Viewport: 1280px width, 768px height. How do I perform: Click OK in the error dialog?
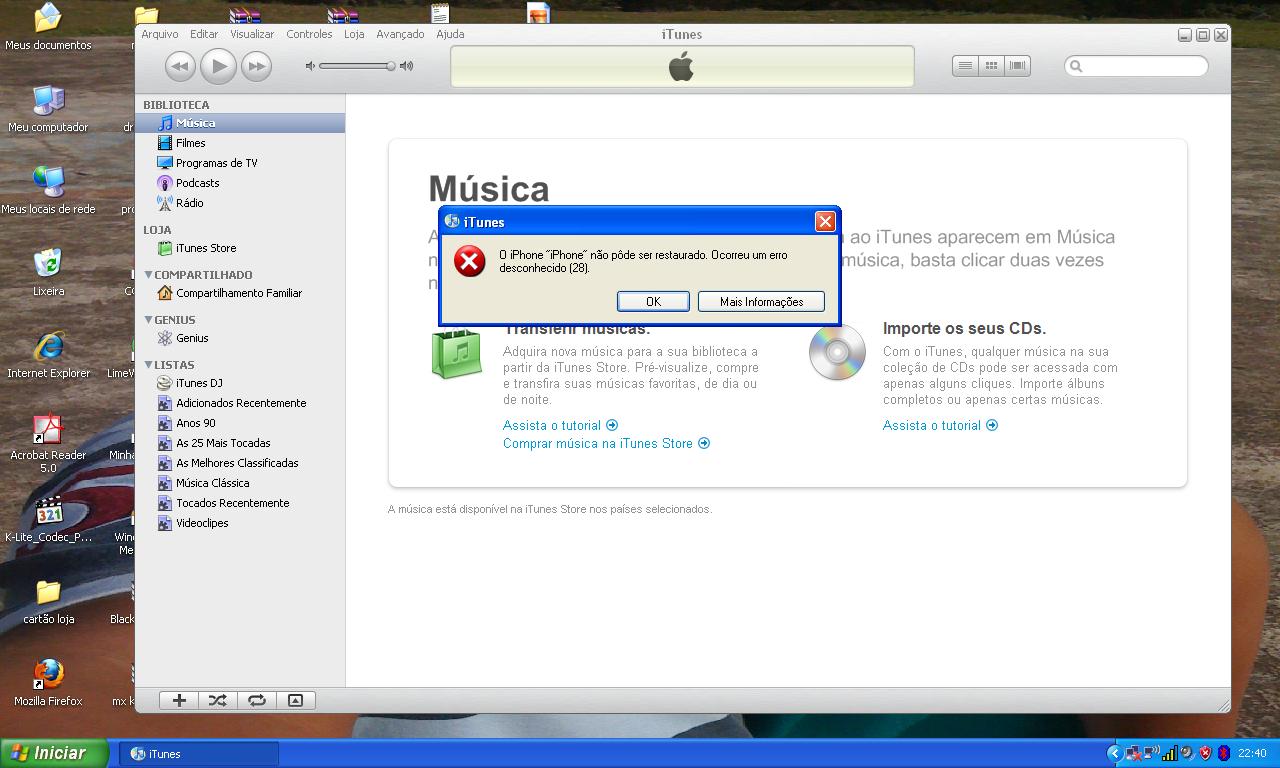[x=653, y=302]
